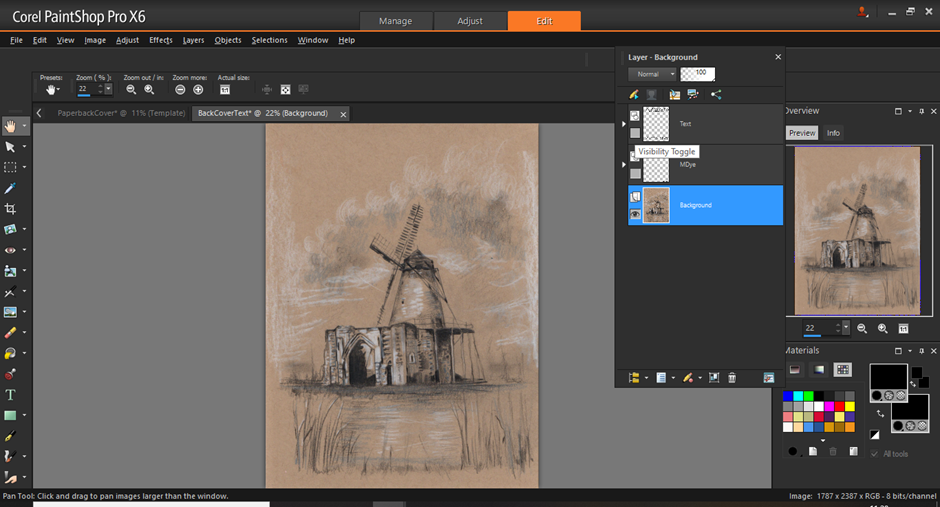This screenshot has width=940, height=507.
Task: Select the Preset Shape tool green rectangle
Action: click(x=10, y=415)
